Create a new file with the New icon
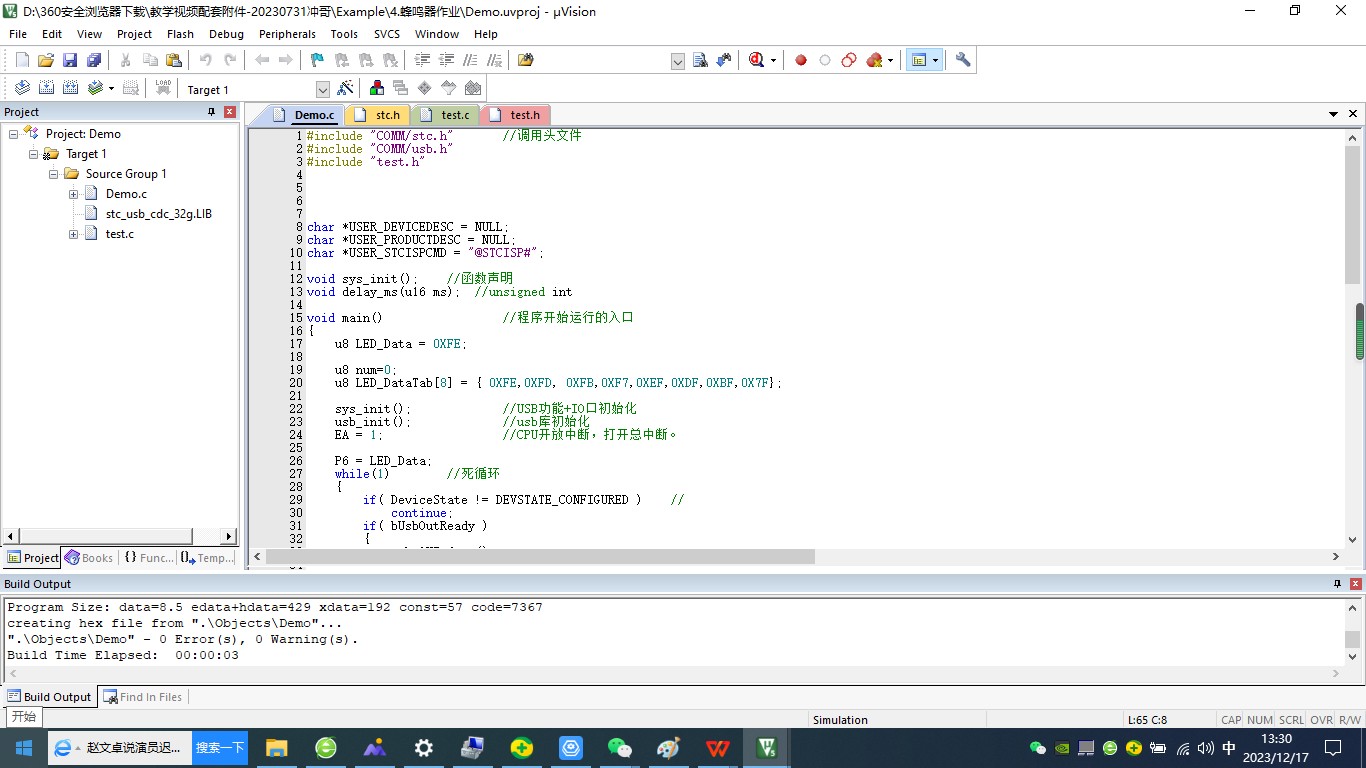The height and width of the screenshot is (768, 1366). 22,60
